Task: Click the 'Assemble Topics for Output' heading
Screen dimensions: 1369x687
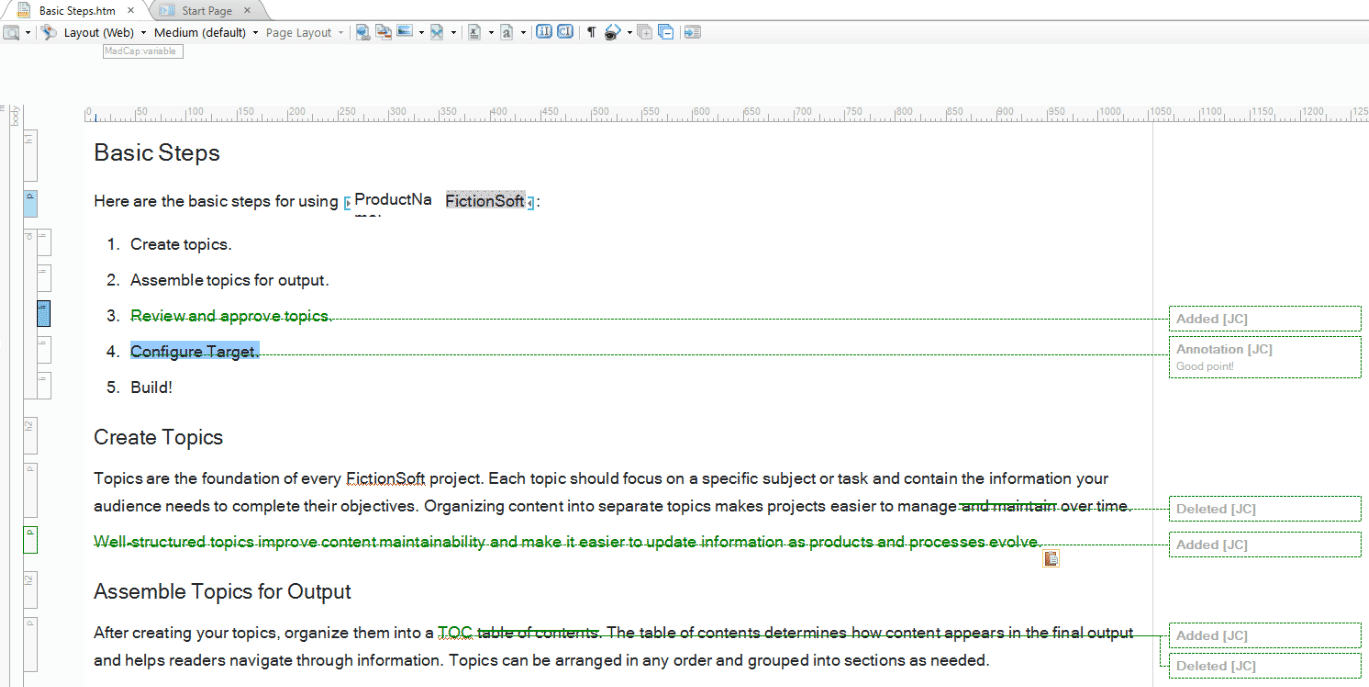Action: click(x=222, y=592)
